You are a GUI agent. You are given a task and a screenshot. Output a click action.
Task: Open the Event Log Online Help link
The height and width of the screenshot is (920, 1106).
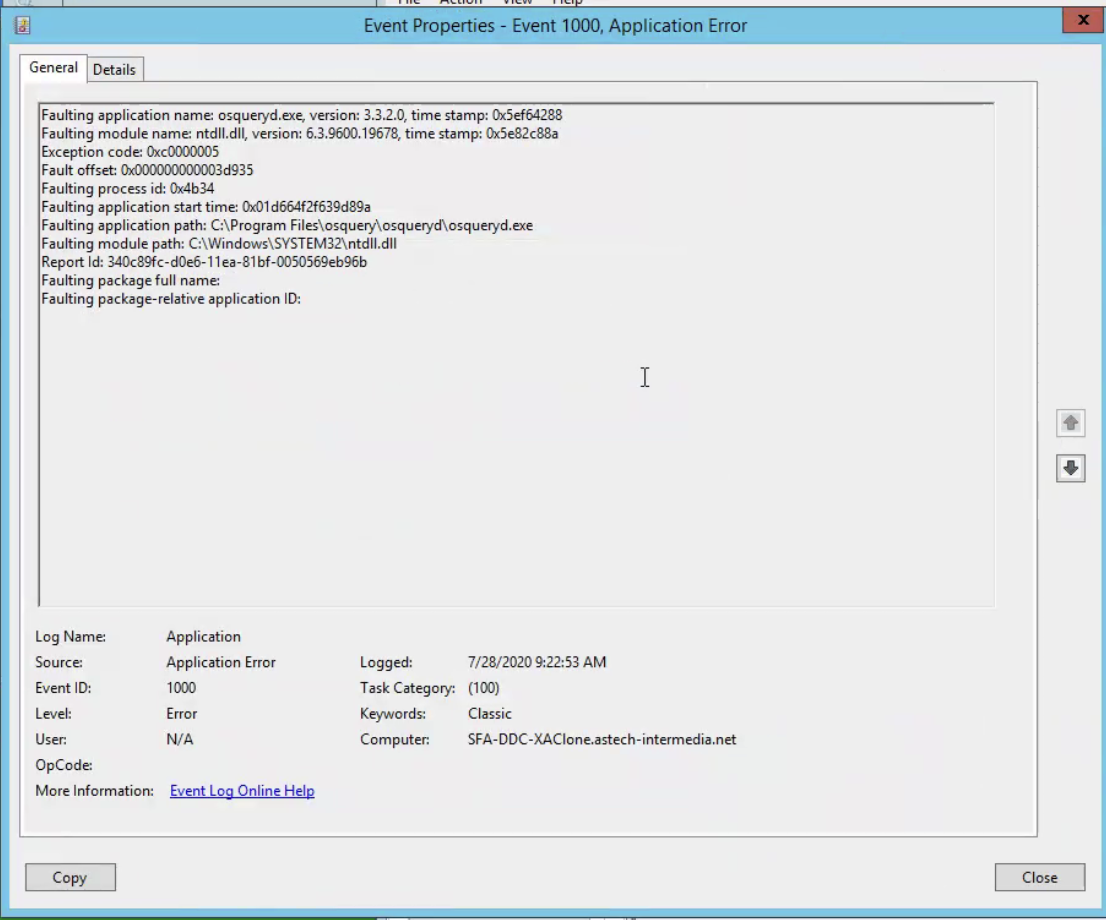click(x=242, y=791)
